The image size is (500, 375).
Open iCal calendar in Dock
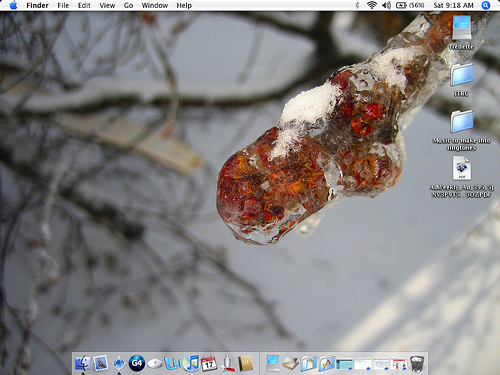[209, 363]
